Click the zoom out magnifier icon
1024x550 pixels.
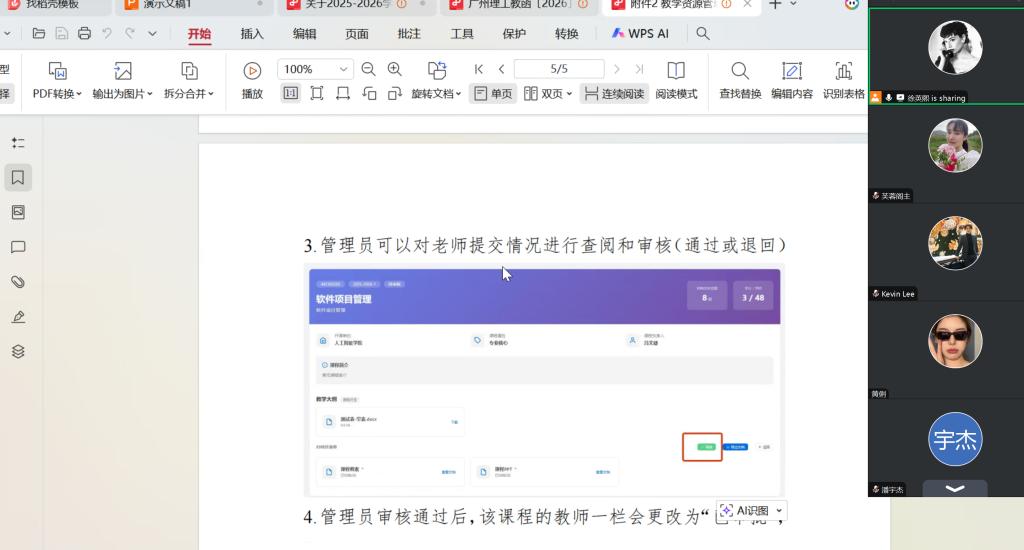pyautogui.click(x=368, y=69)
